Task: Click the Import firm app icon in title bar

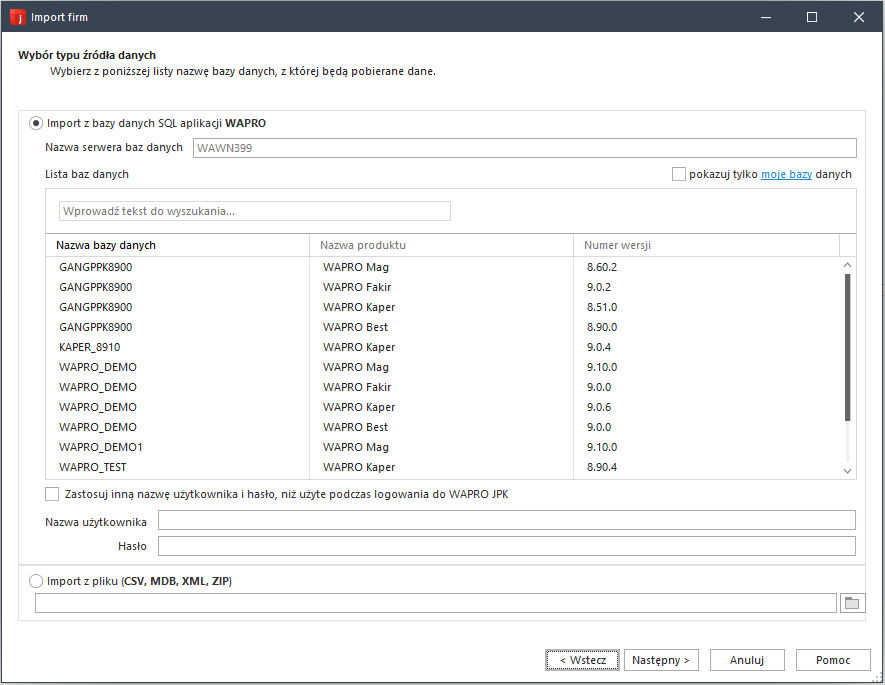Action: pyautogui.click(x=17, y=17)
